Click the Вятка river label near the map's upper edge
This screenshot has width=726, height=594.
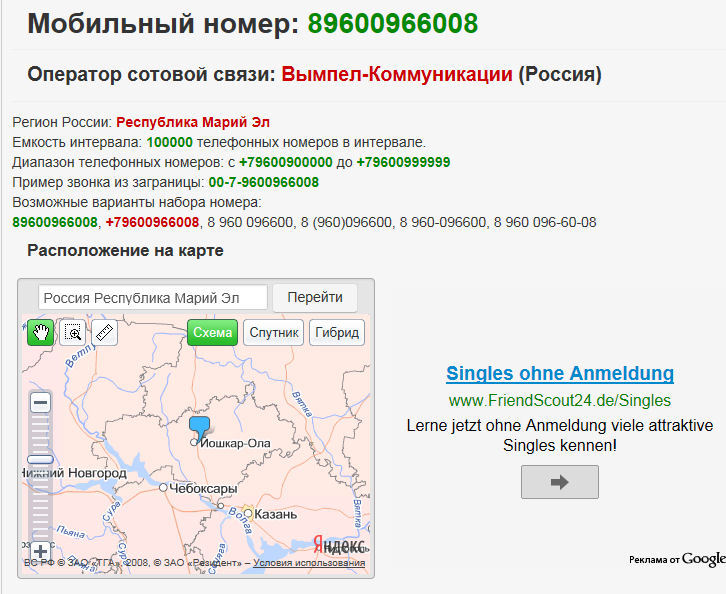tap(302, 404)
